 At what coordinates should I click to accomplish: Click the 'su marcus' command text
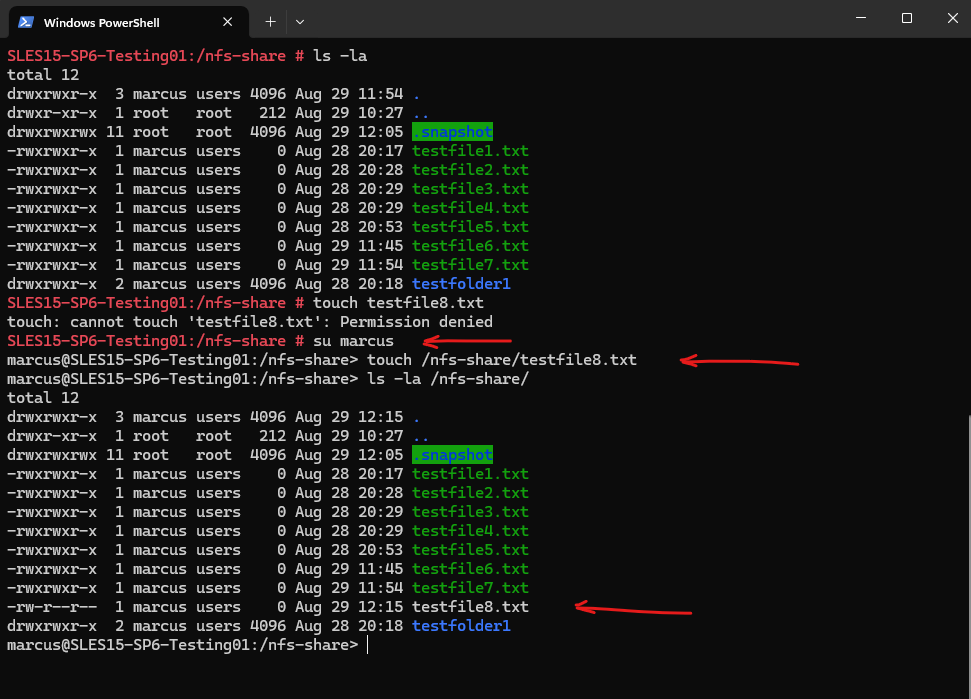[353, 341]
